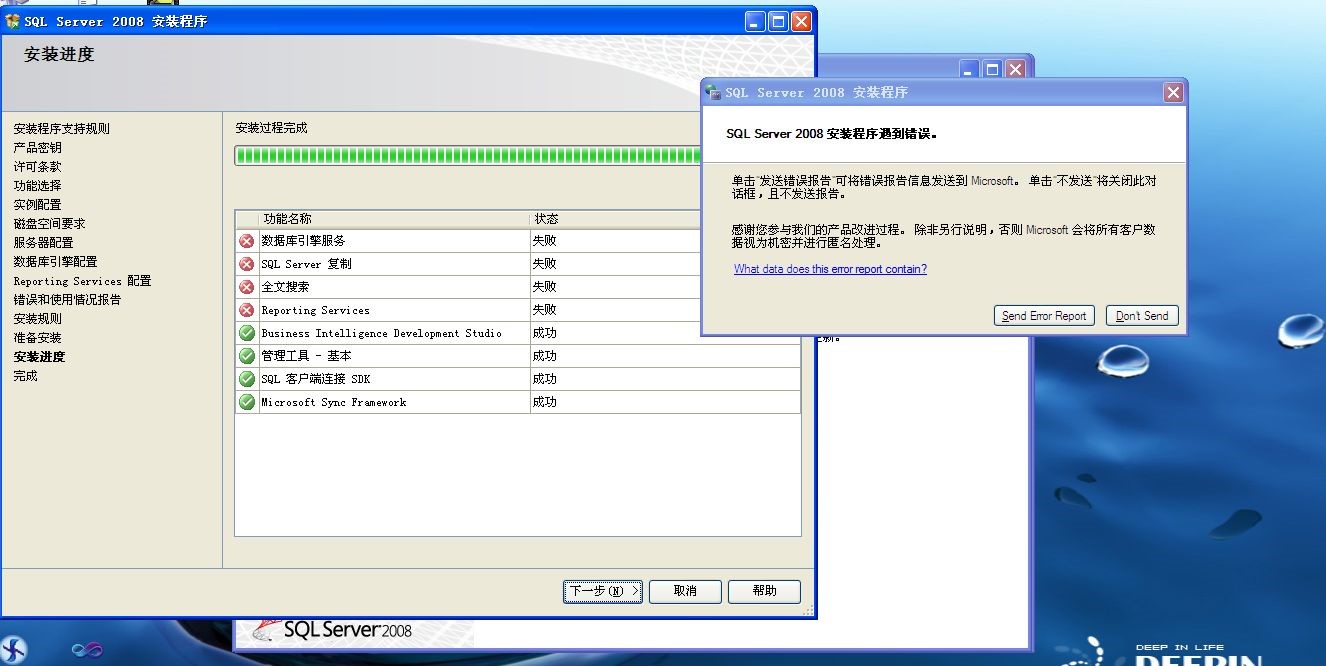Select 安装规则 step in sidebar

[x=37, y=319]
